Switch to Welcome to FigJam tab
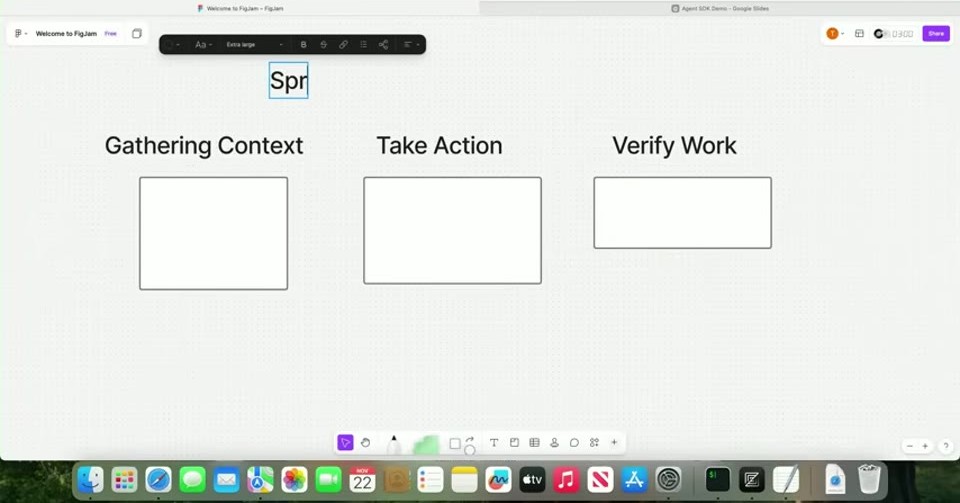 240,9
